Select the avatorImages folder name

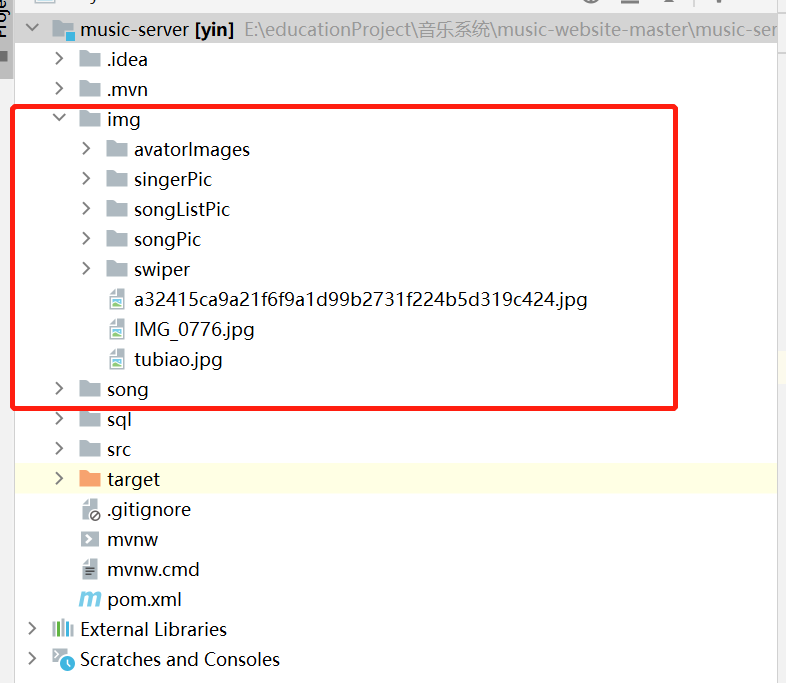click(192, 149)
